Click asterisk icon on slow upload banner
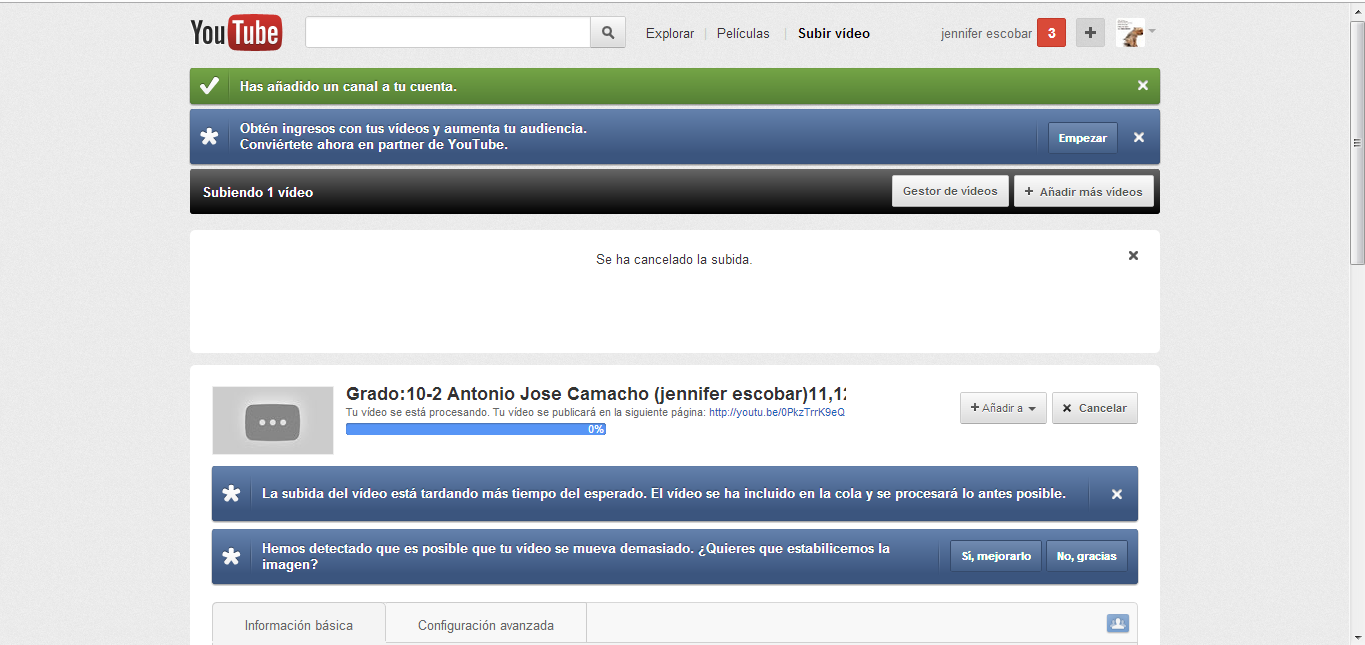This screenshot has height=645, width=1365. click(231, 494)
